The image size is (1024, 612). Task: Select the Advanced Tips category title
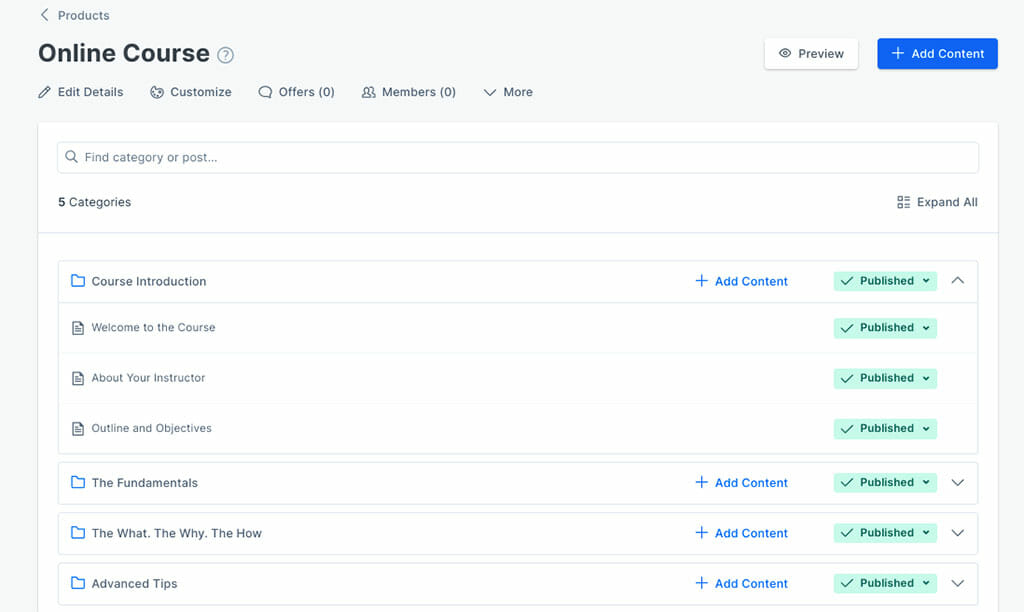pos(135,583)
